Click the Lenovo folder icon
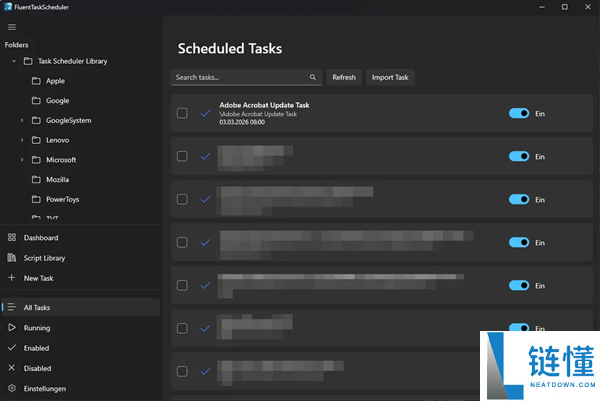The width and height of the screenshot is (600, 401). pos(36,140)
